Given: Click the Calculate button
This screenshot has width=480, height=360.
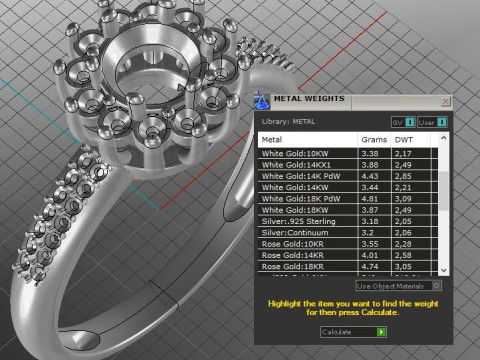Looking at the screenshot, I should (x=353, y=332).
